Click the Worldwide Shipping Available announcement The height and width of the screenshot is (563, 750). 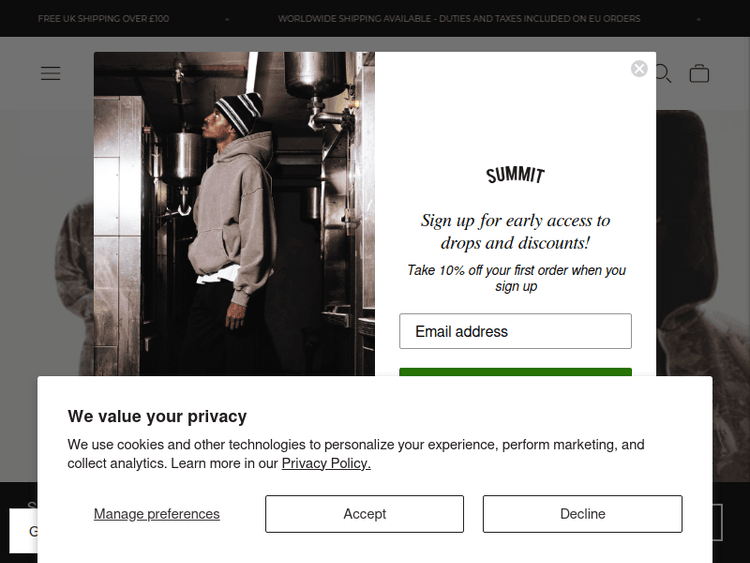pos(459,19)
